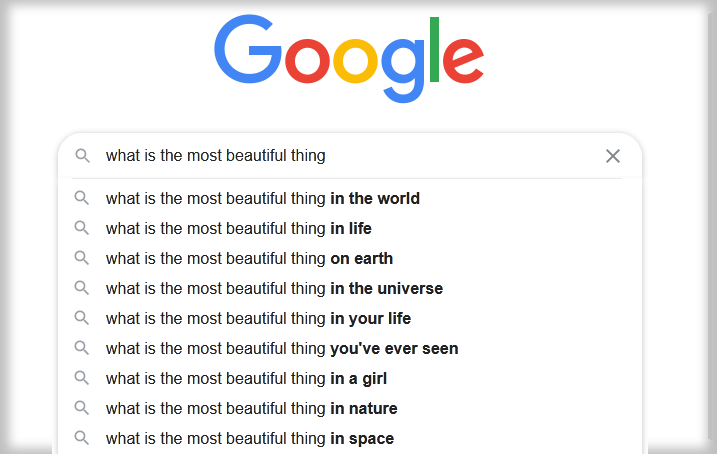Pick the suggestion ending "on earth"
Image resolution: width=717 pixels, height=454 pixels.
[350, 258]
